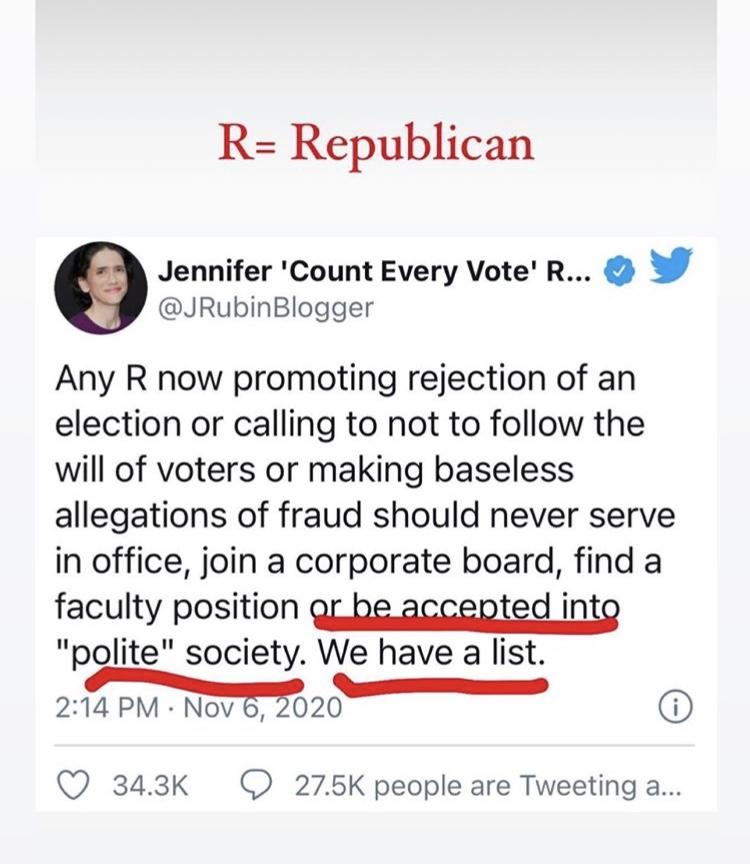Click the blue verified badge
This screenshot has width=750, height=864.
[x=622, y=271]
